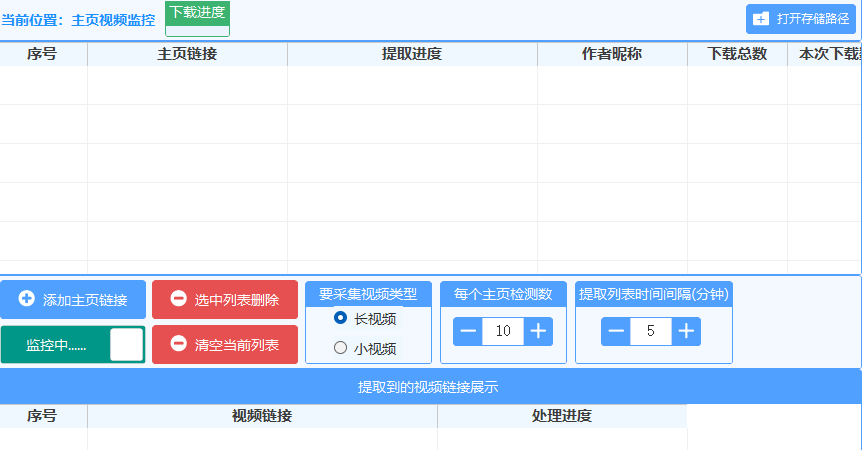862x450 pixels.
Task: Decrease 每个主页检测数 with minus button
Action: (468, 331)
